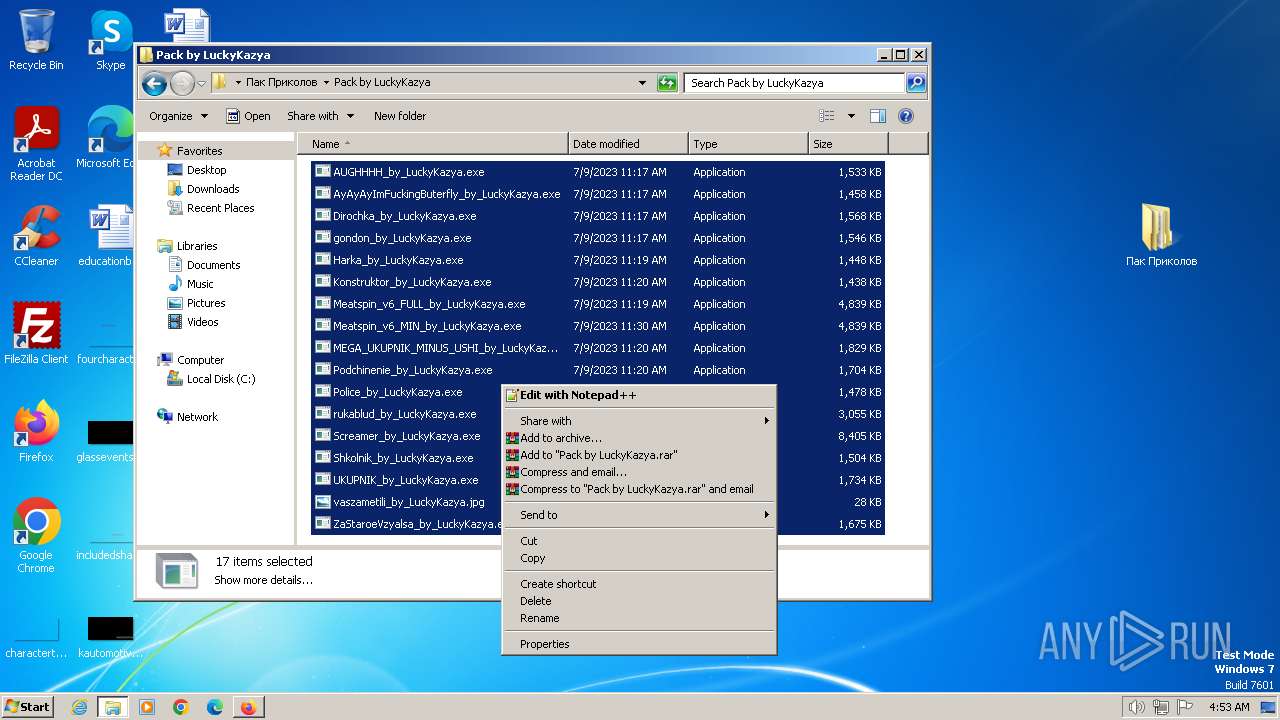Open the Firefox desktop icon
The height and width of the screenshot is (720, 1280).
pyautogui.click(x=36, y=431)
